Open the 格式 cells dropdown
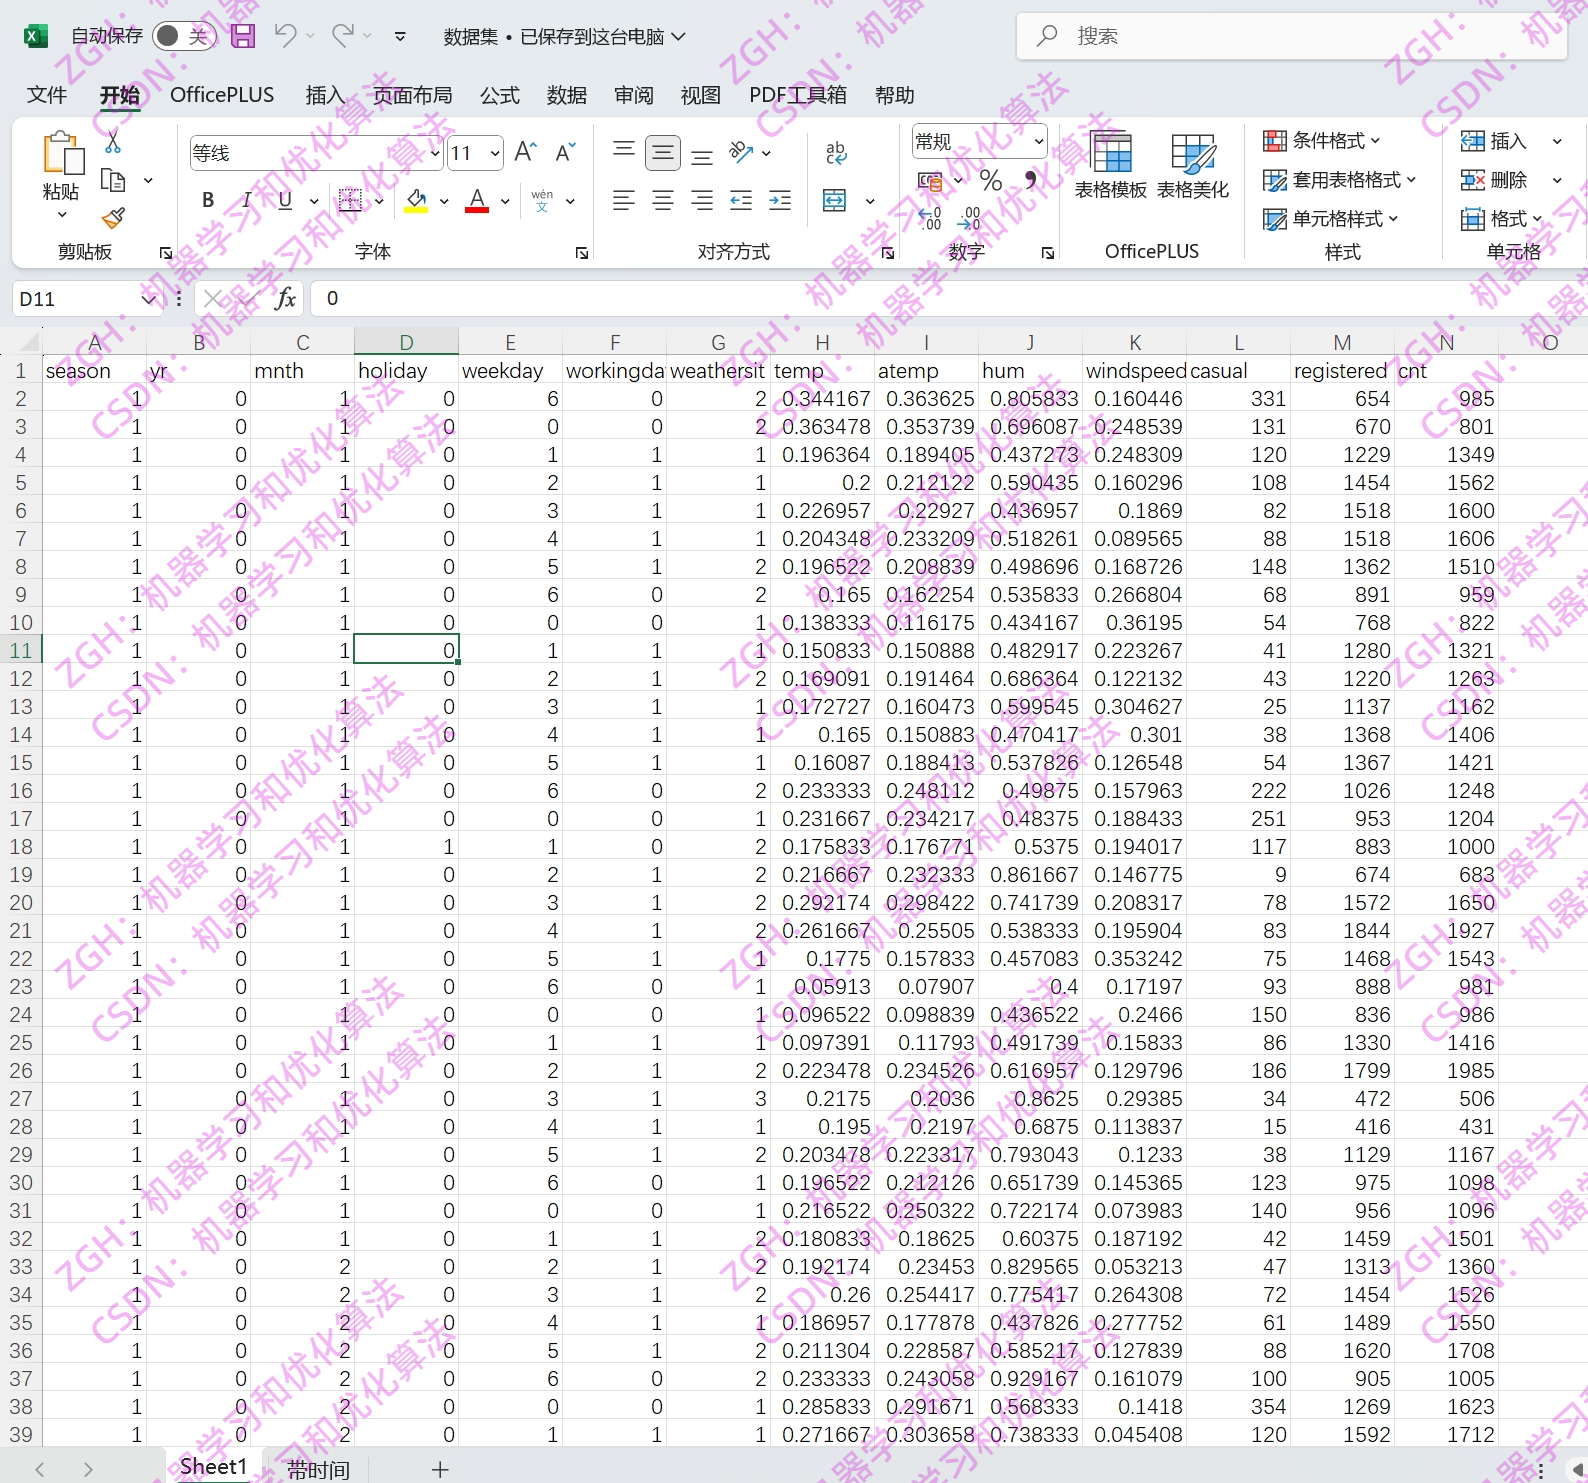This screenshot has width=1588, height=1483. [x=1502, y=218]
